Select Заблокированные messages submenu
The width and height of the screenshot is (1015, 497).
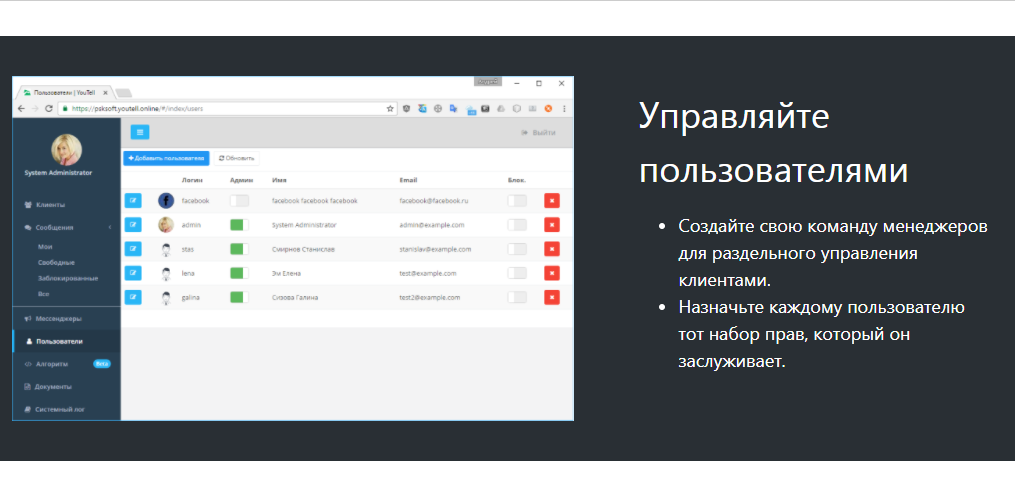[x=68, y=278]
